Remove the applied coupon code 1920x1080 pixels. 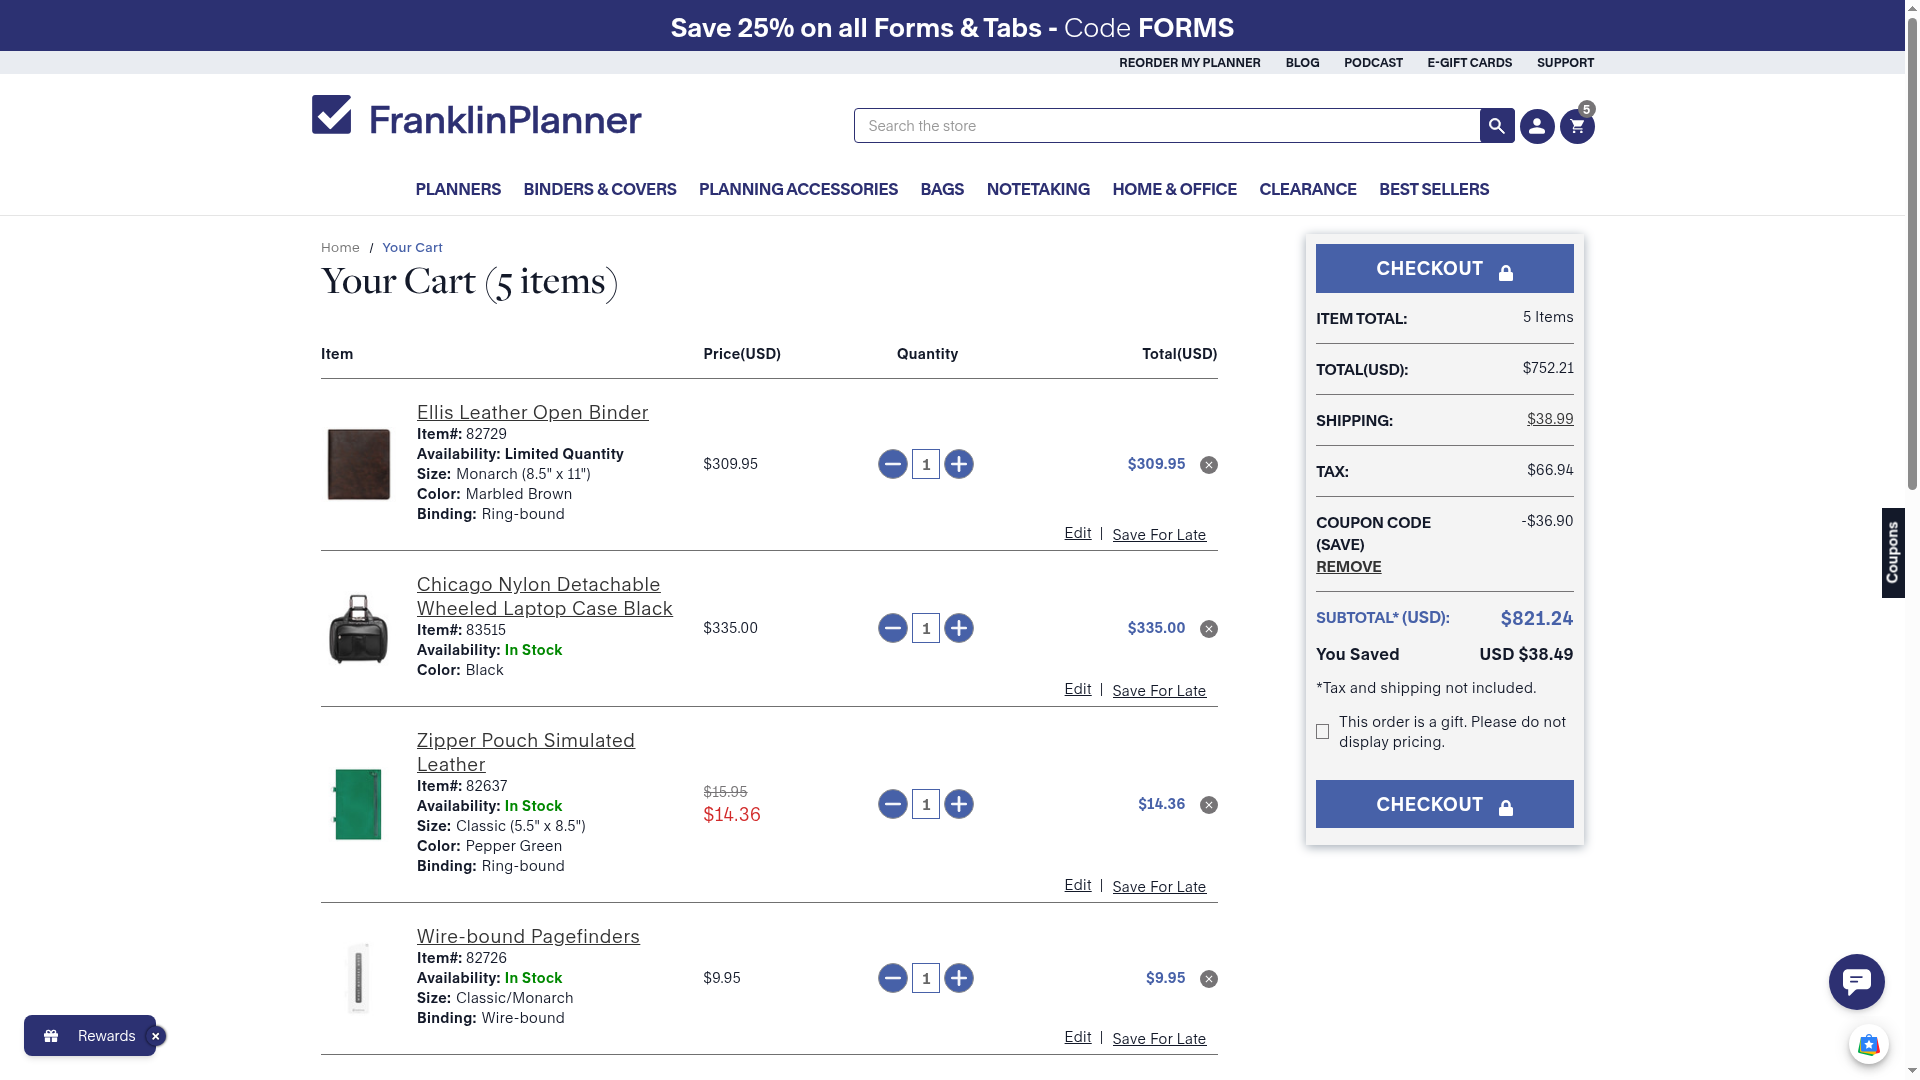tap(1348, 567)
